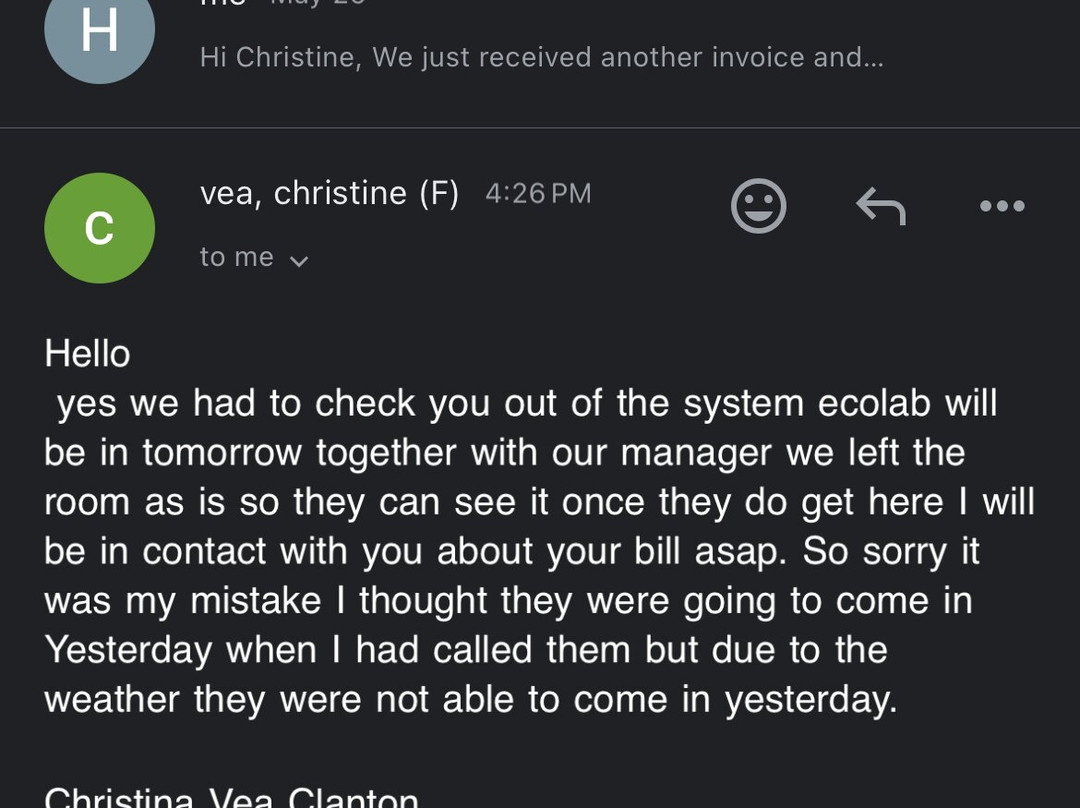Select sender name "vea, christine (F)"
The height and width of the screenshot is (808, 1080).
pos(329,193)
